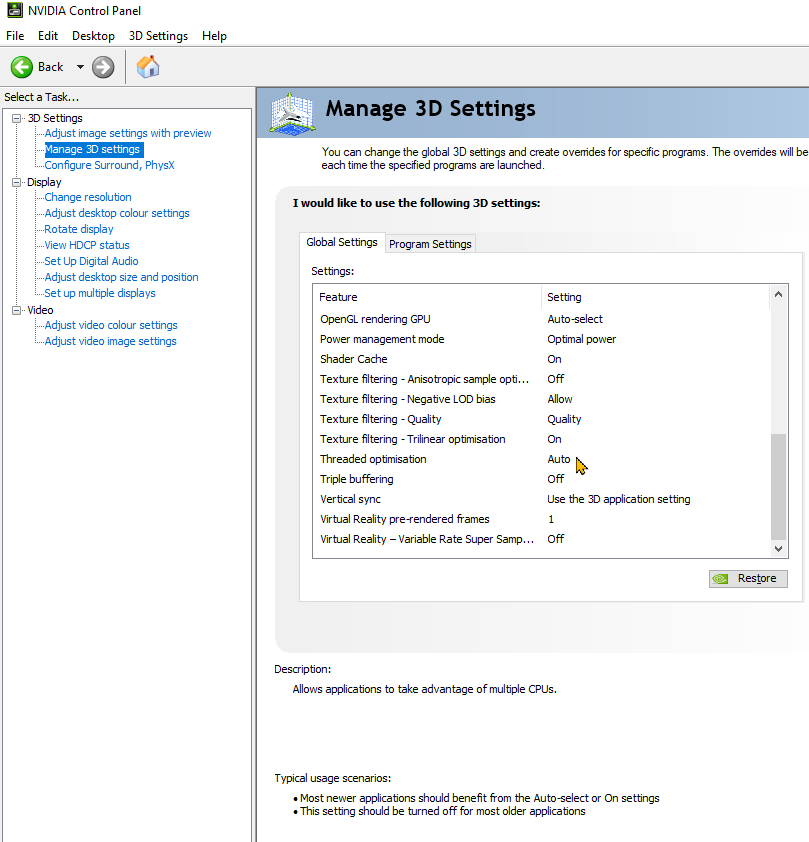Click the Feature column header

tap(427, 297)
